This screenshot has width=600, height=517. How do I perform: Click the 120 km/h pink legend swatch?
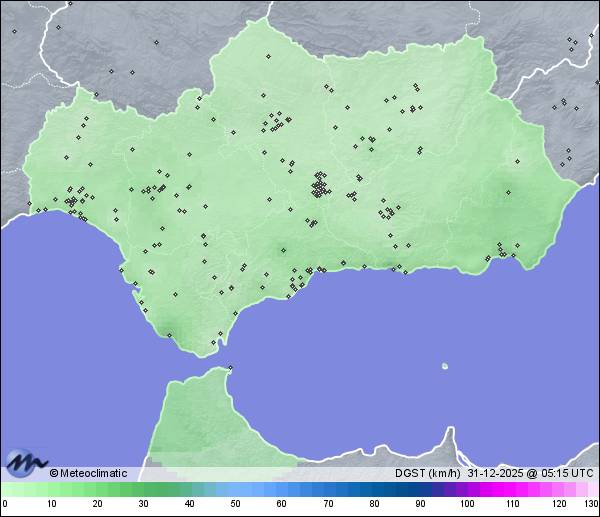(559, 490)
